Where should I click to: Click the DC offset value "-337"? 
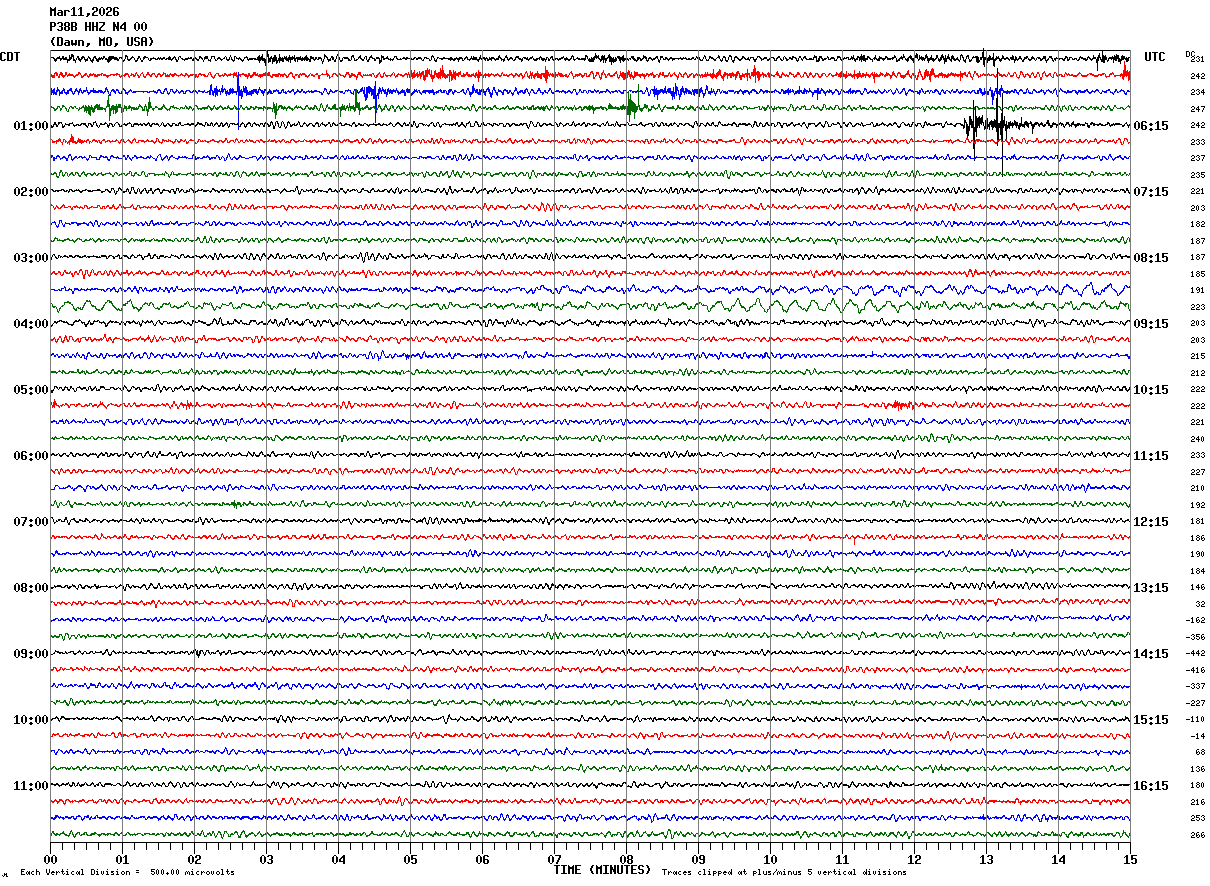point(1196,687)
